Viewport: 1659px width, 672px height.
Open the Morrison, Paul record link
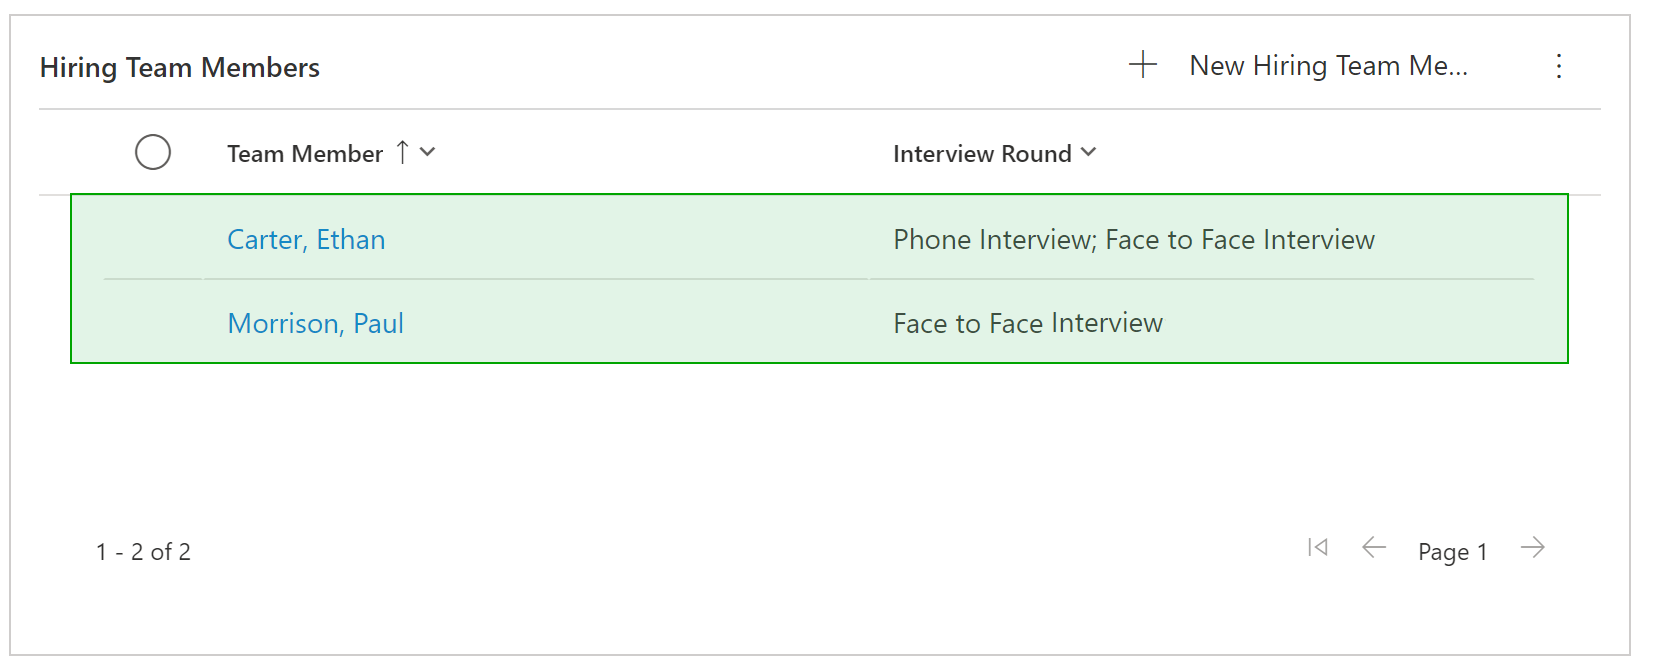click(x=316, y=323)
